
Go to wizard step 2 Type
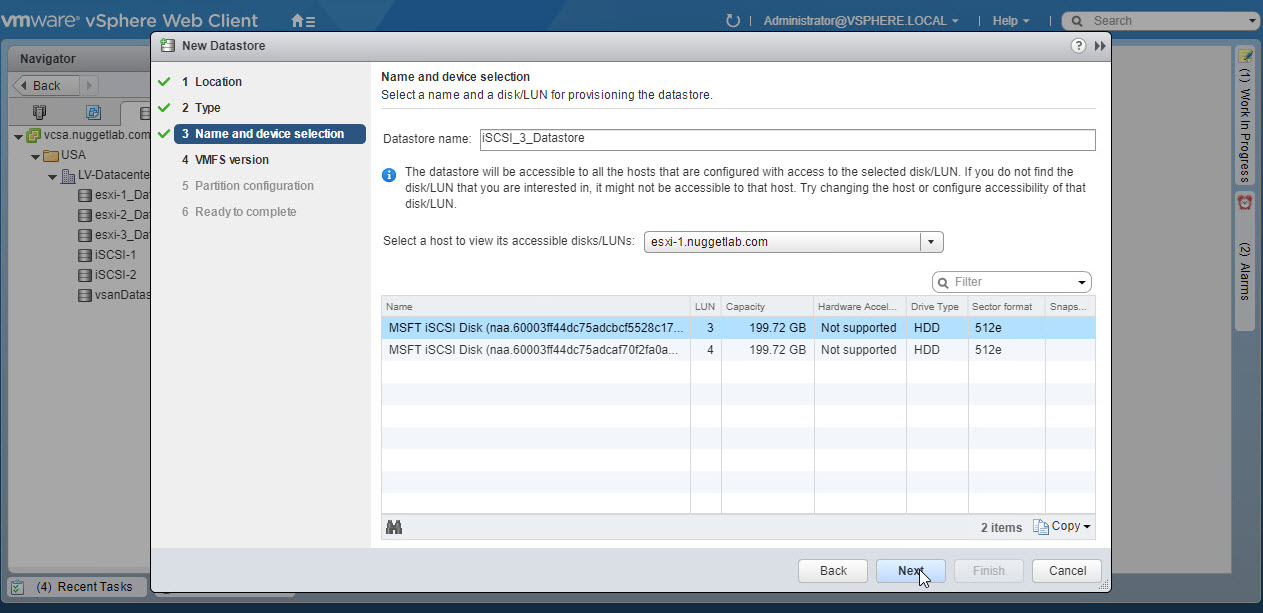click(x=207, y=108)
